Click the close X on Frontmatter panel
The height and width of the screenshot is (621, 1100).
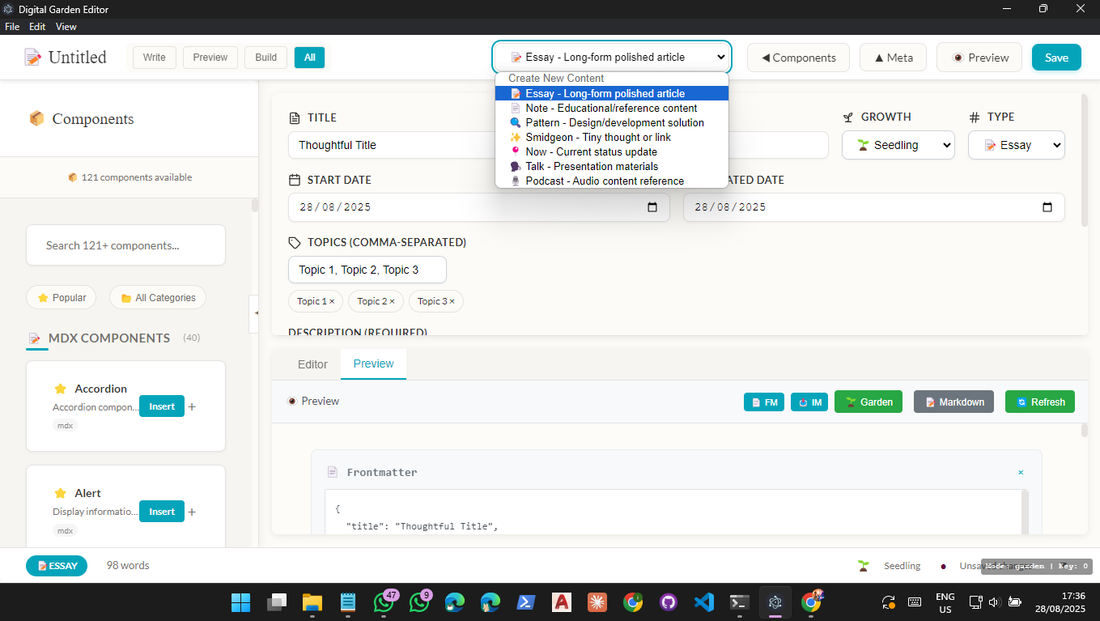(1020, 472)
